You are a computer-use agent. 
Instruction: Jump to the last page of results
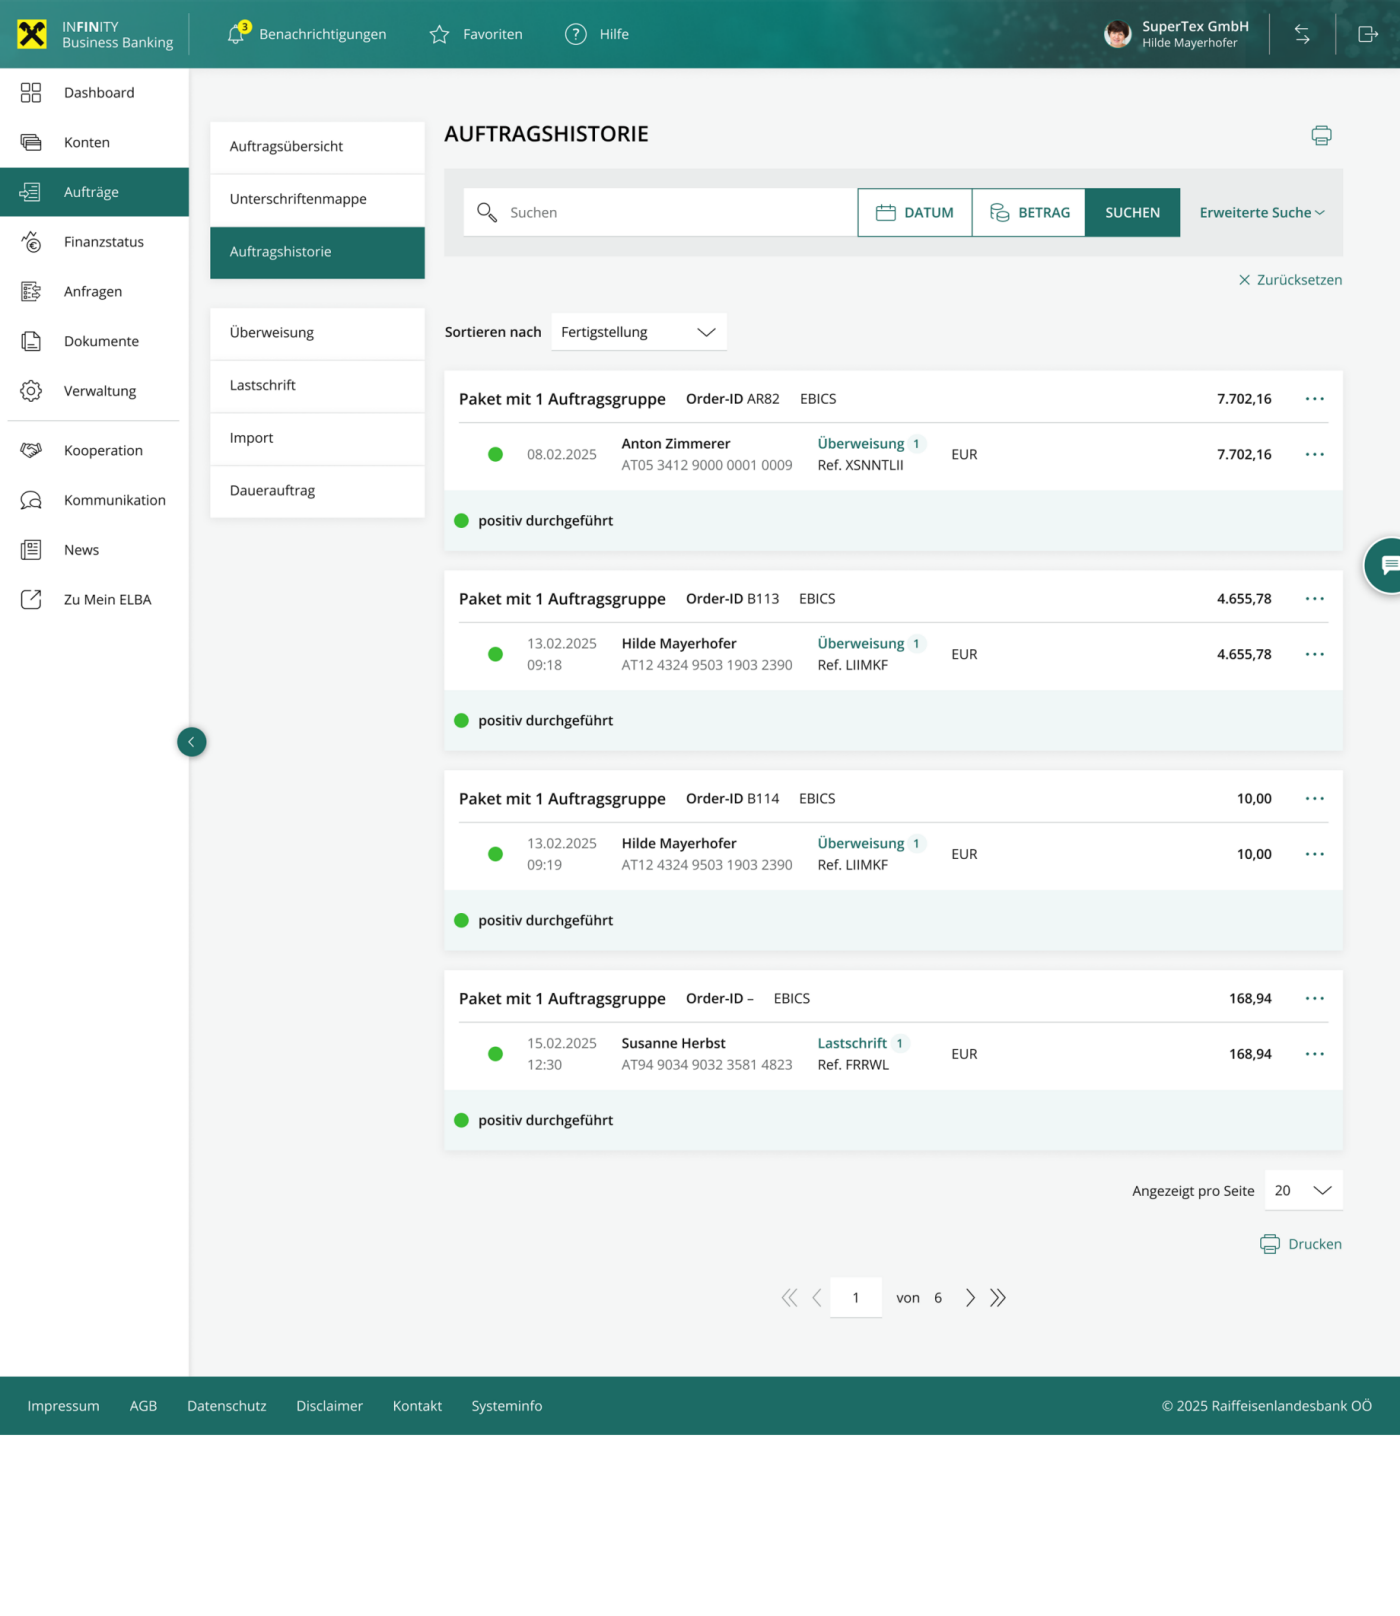coord(998,1298)
